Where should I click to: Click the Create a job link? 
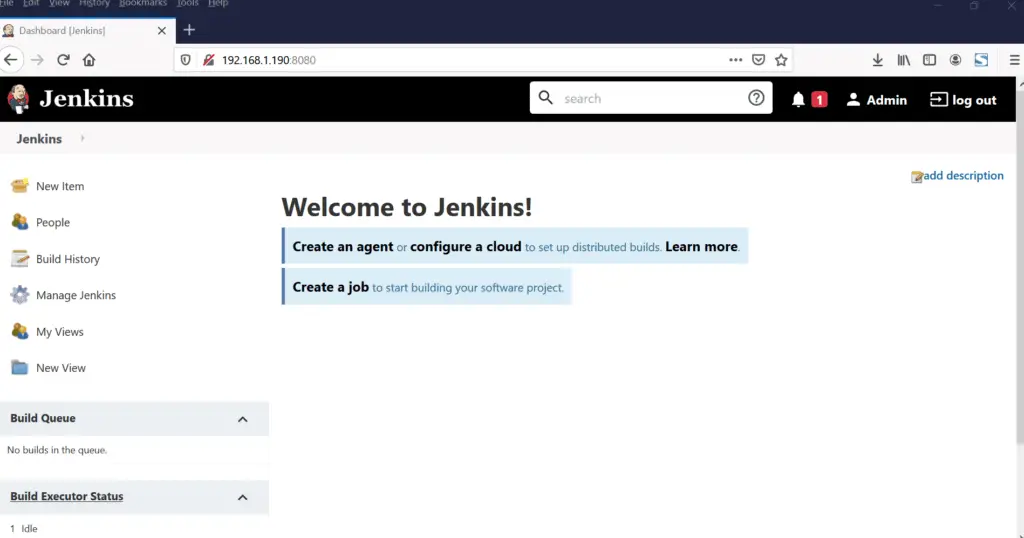pyautogui.click(x=330, y=287)
